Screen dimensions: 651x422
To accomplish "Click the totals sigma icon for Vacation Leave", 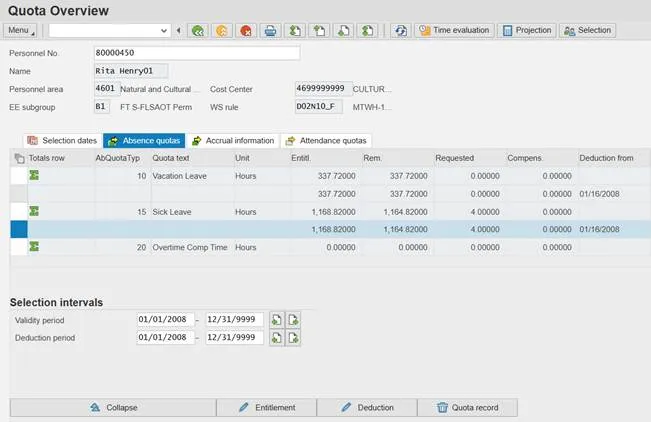I will (34, 176).
